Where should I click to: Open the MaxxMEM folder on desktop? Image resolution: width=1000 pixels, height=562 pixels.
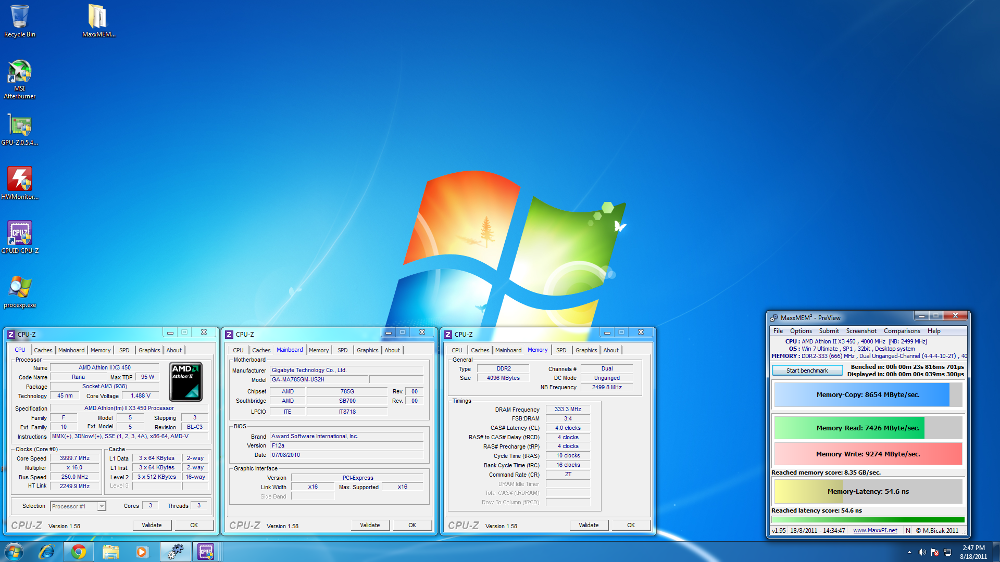98,20
